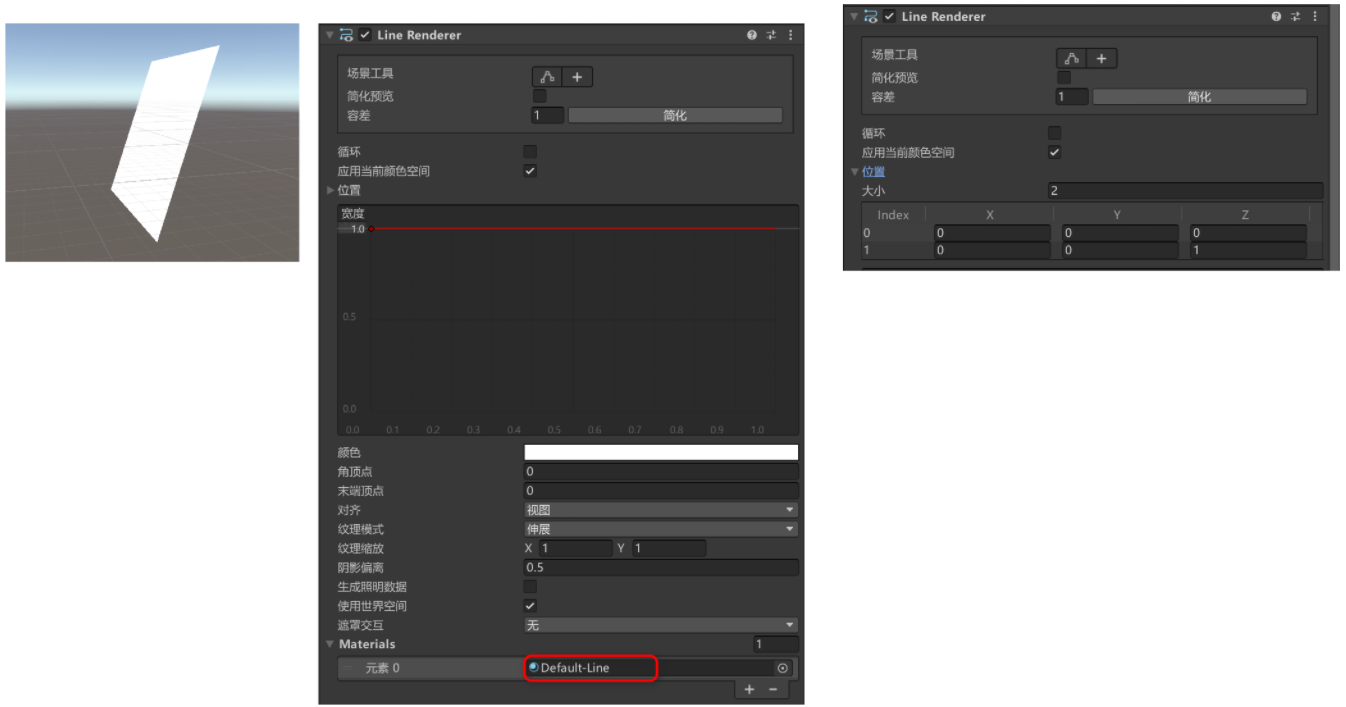Toggle 简化预览 checkbox in right panel

click(1064, 77)
